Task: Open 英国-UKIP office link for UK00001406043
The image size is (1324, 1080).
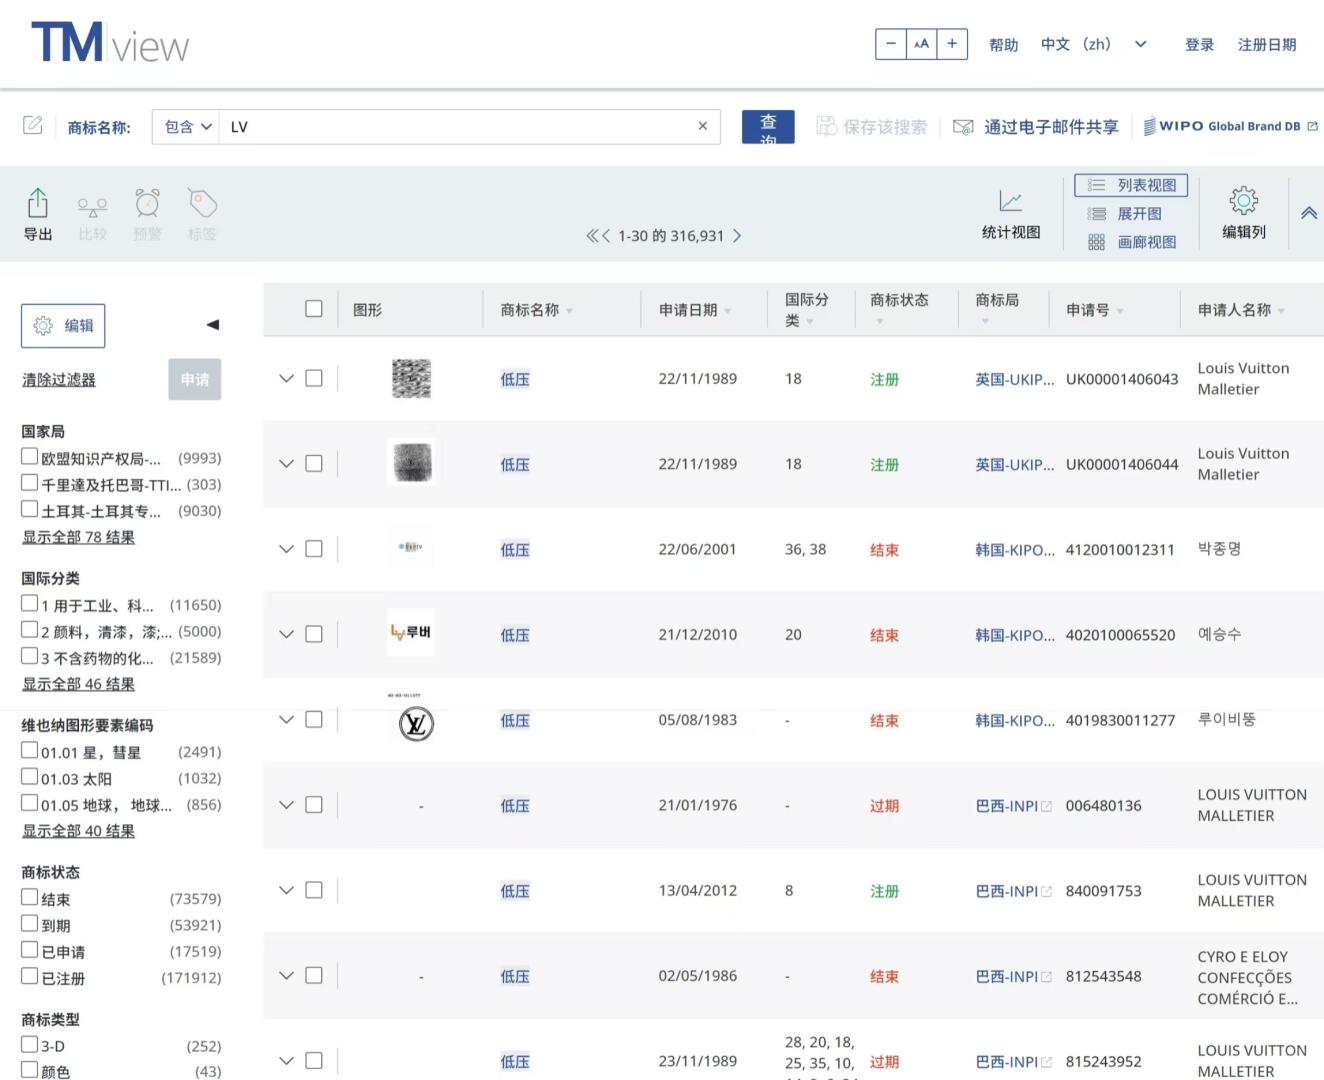Action: tap(1014, 379)
